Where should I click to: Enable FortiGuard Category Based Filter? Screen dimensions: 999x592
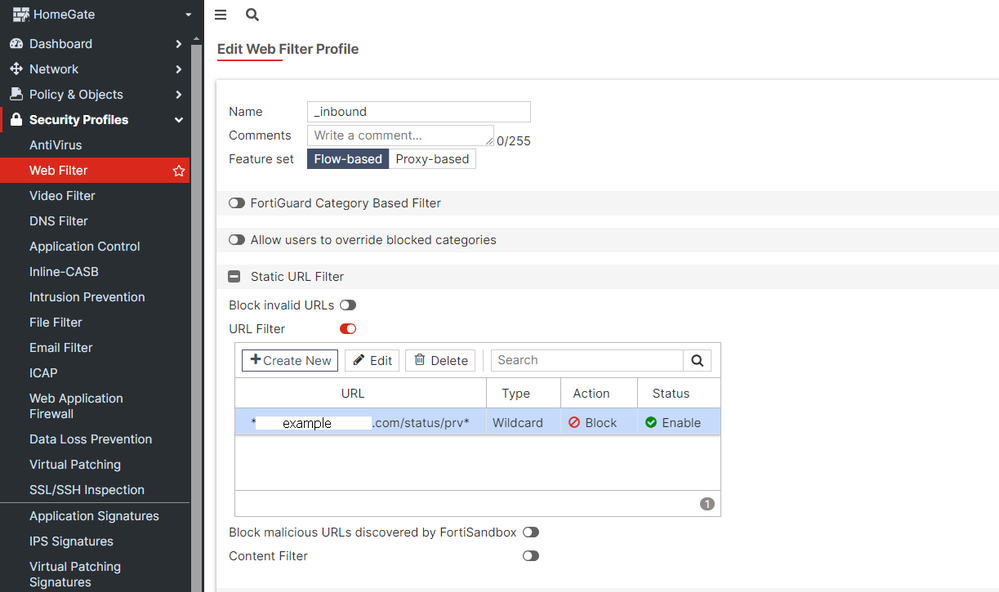(237, 203)
